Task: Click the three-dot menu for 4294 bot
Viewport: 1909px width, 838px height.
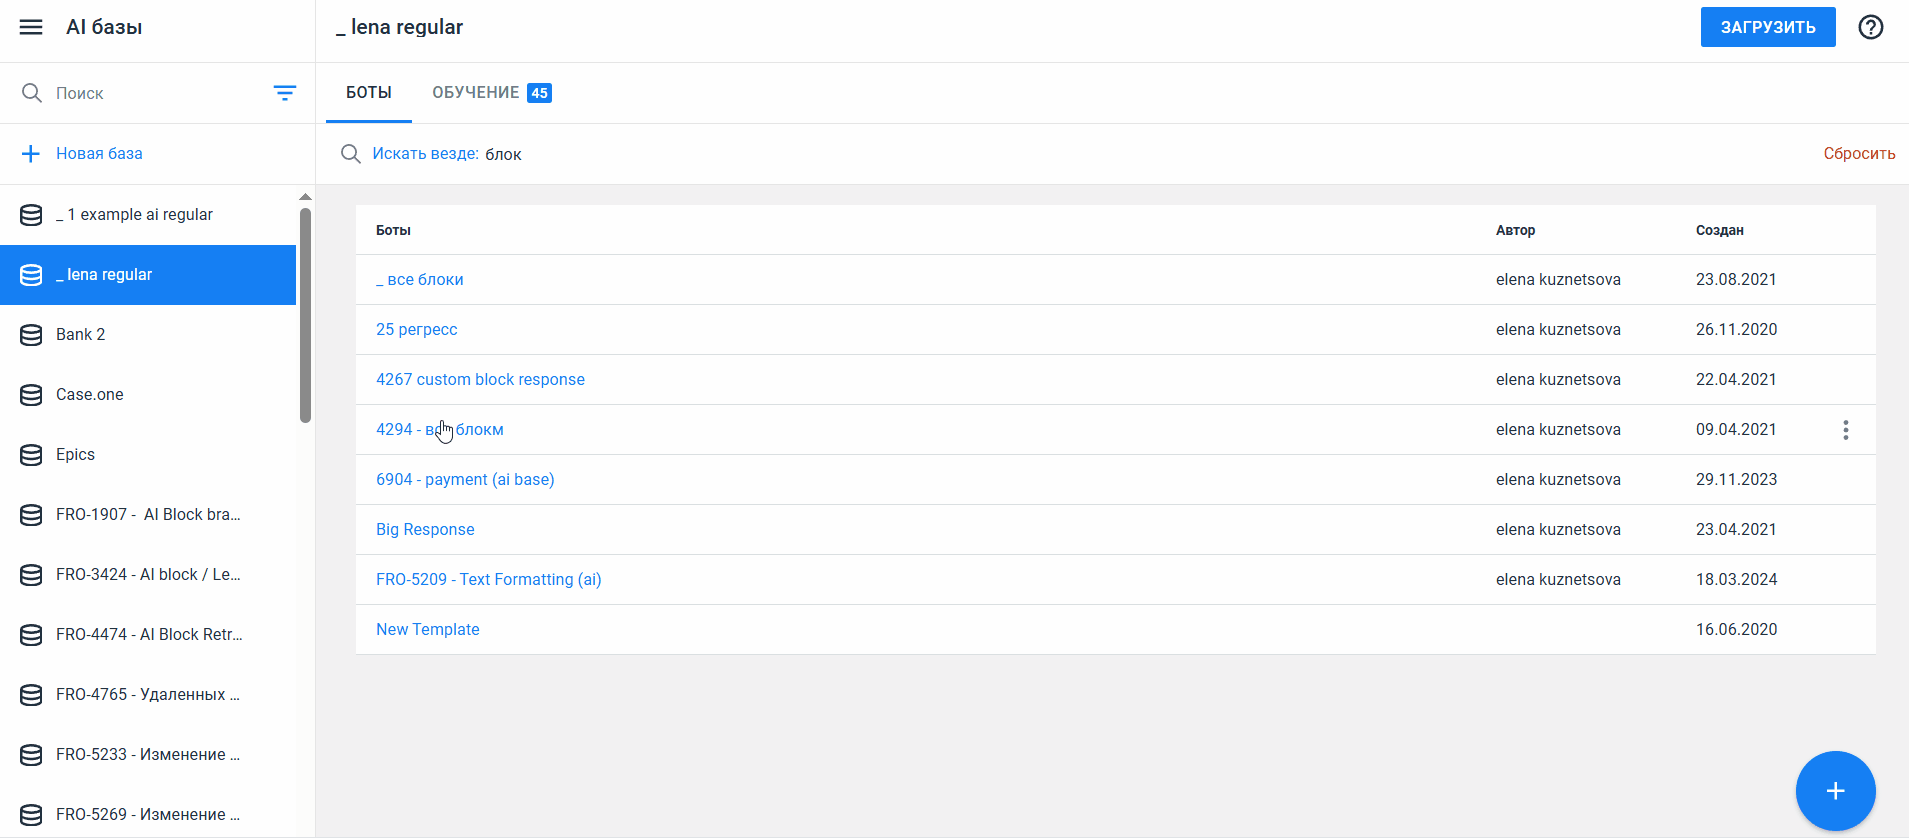Action: [x=1845, y=430]
